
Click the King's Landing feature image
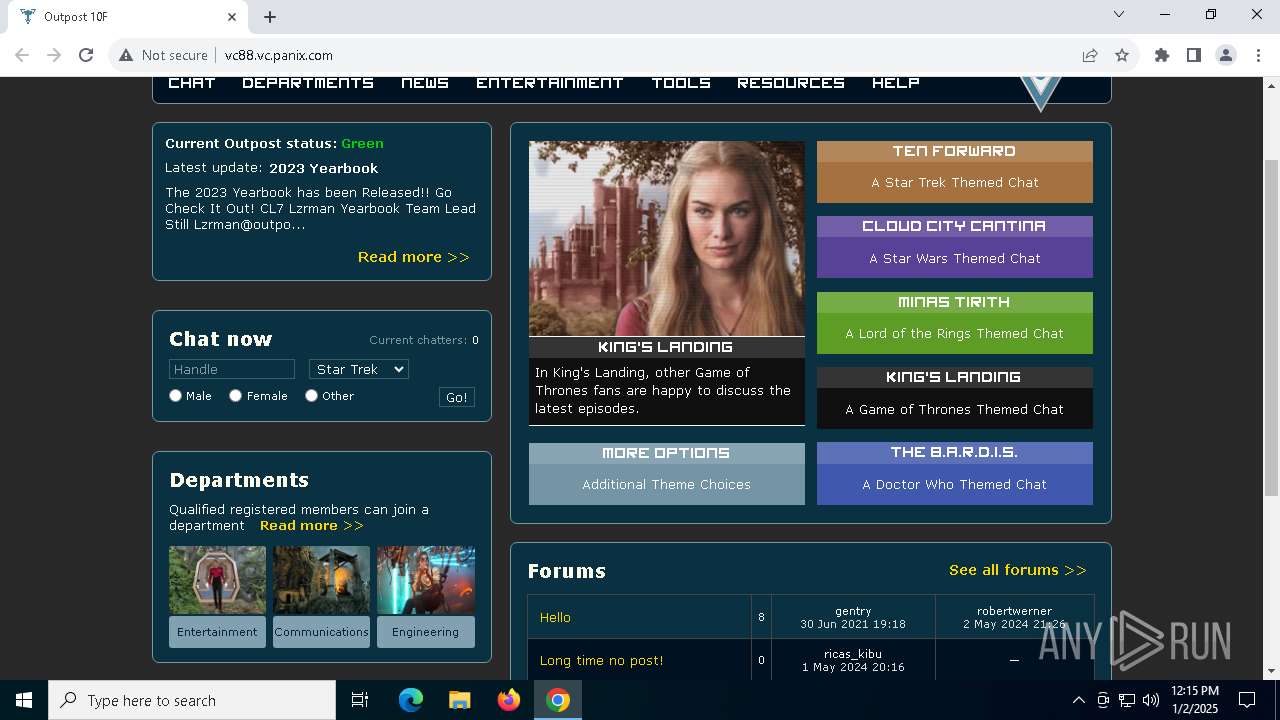(667, 238)
